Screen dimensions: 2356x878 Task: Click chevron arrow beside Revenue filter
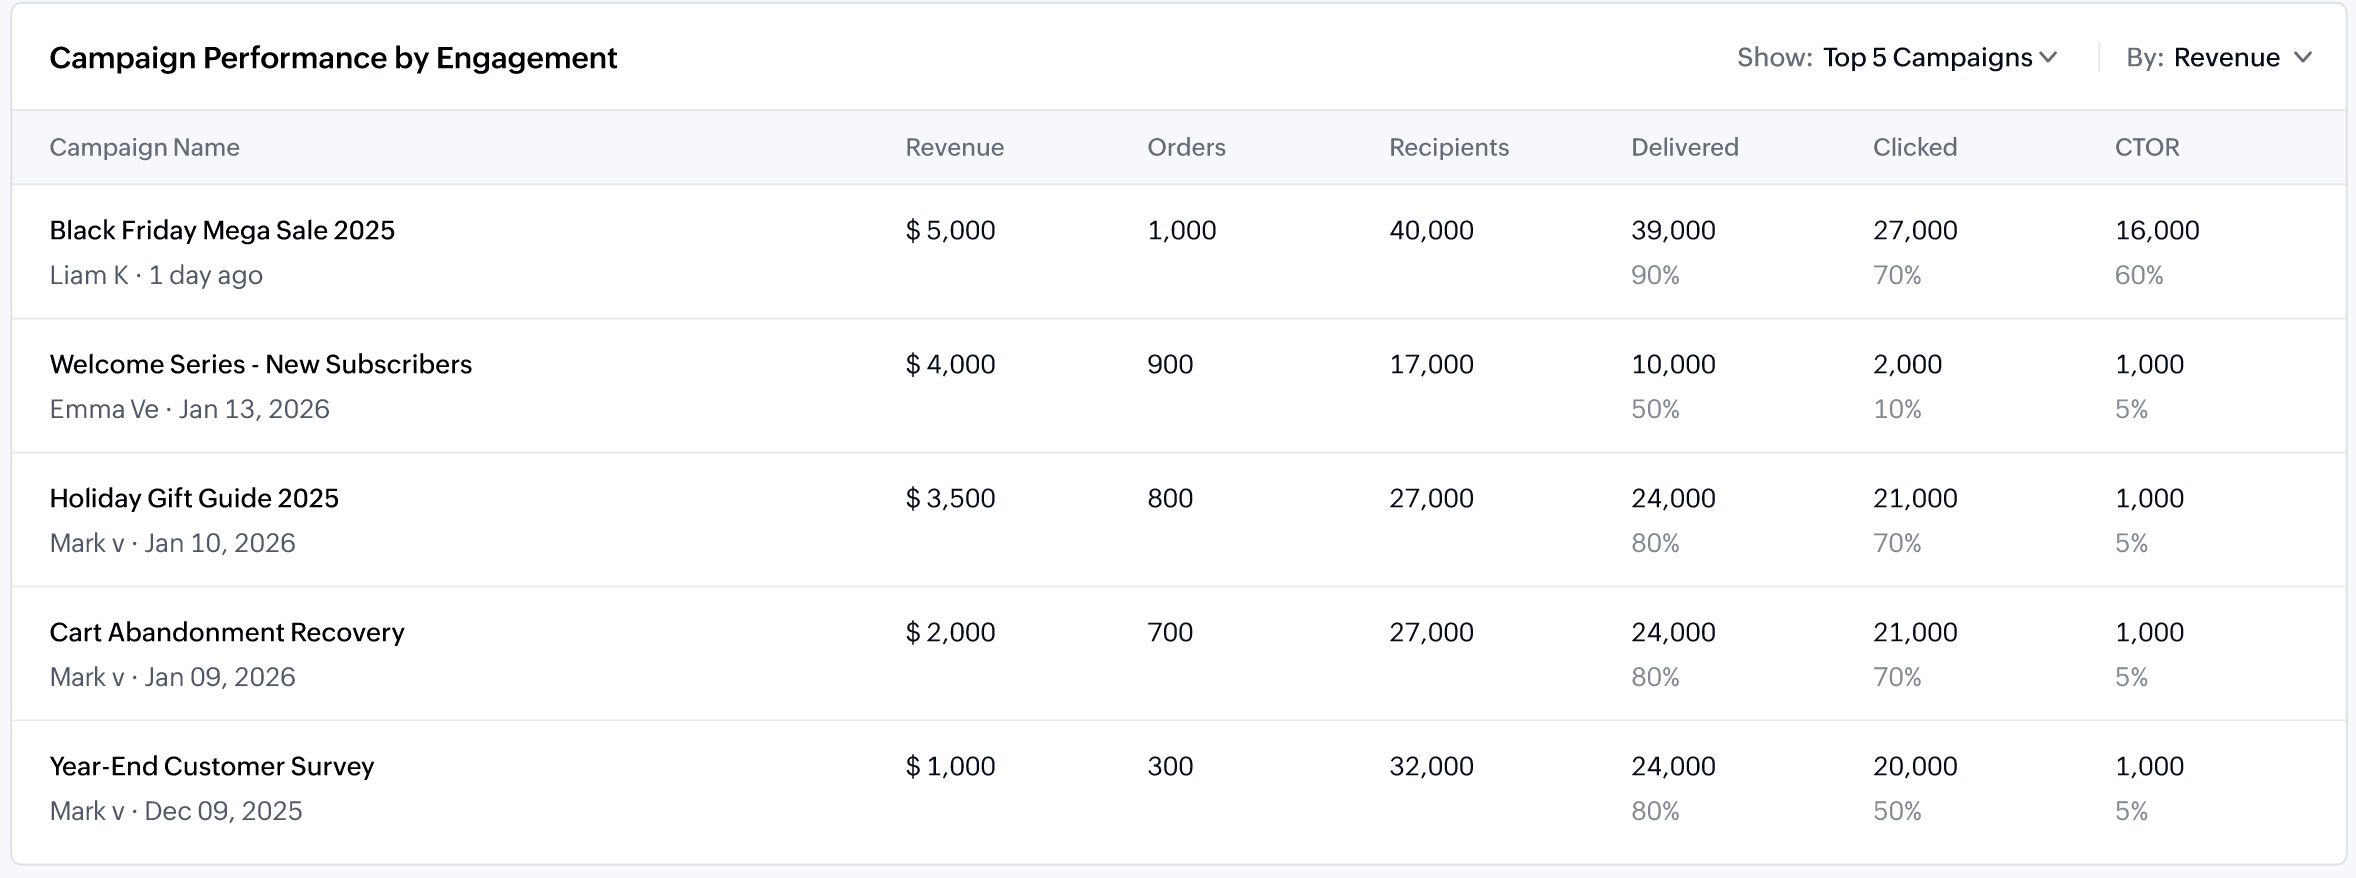coord(2303,58)
